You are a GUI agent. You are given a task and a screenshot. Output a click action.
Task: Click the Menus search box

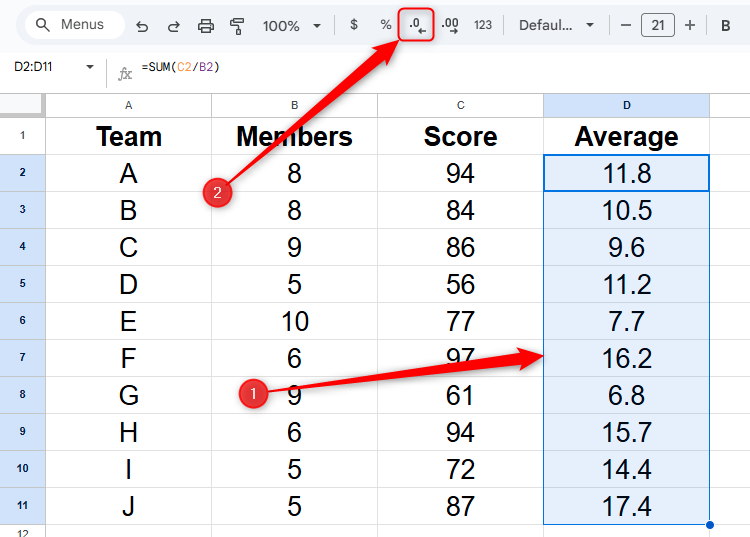click(74, 25)
